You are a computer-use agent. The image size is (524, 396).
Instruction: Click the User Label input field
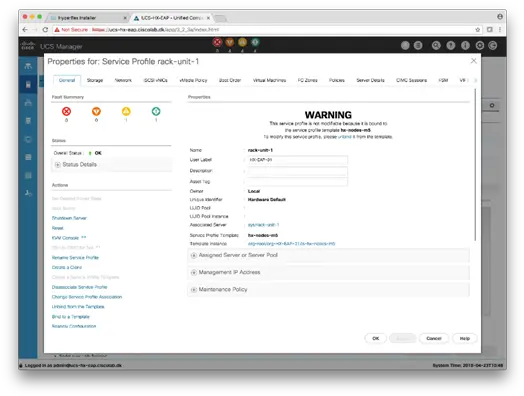pos(297,160)
